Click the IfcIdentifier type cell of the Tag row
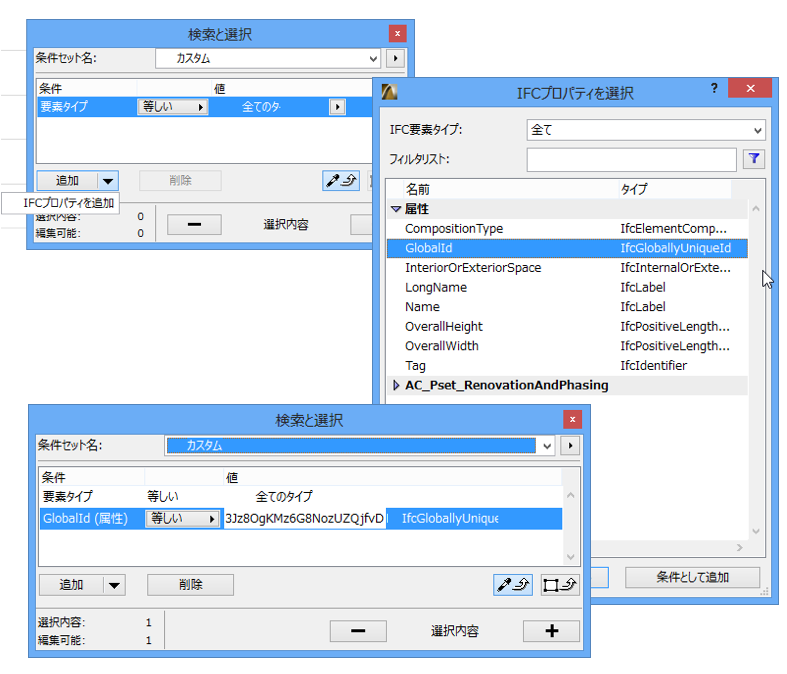 pyautogui.click(x=653, y=366)
